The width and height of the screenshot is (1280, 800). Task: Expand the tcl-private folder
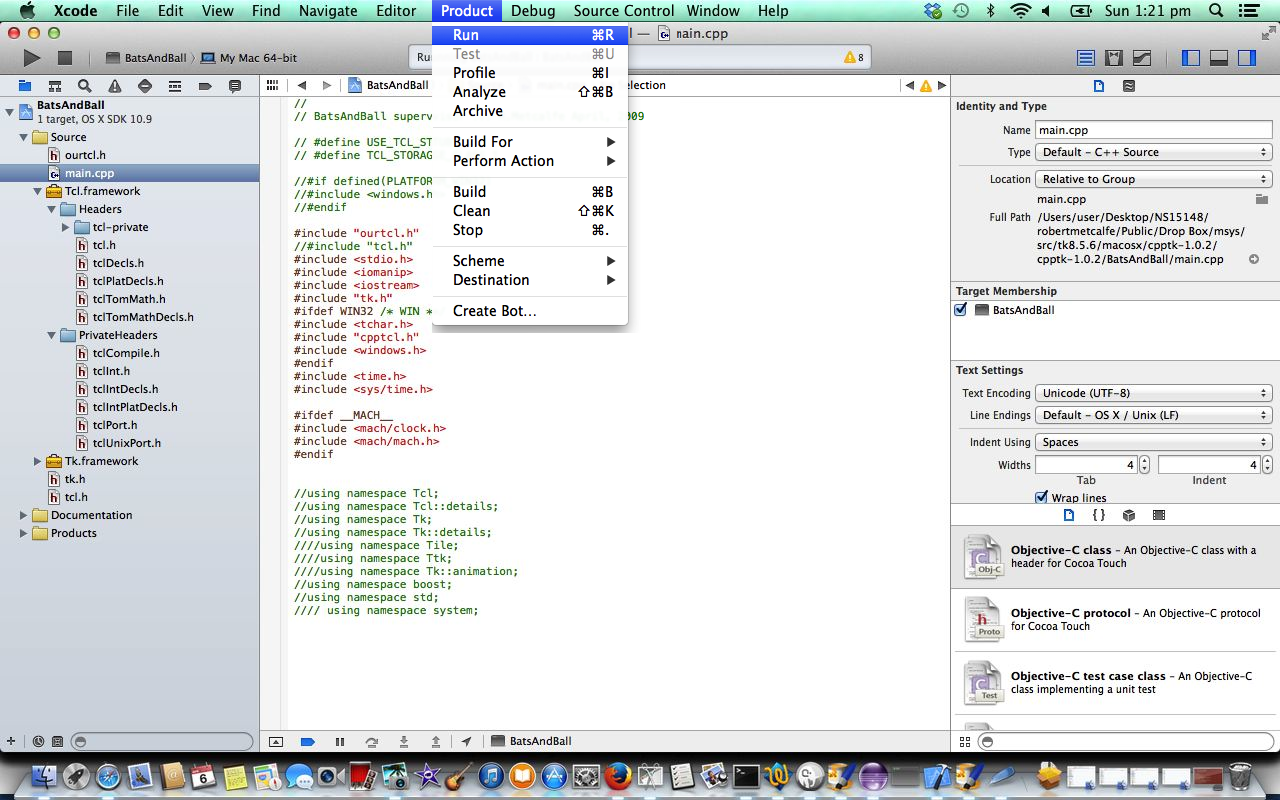[x=66, y=227]
